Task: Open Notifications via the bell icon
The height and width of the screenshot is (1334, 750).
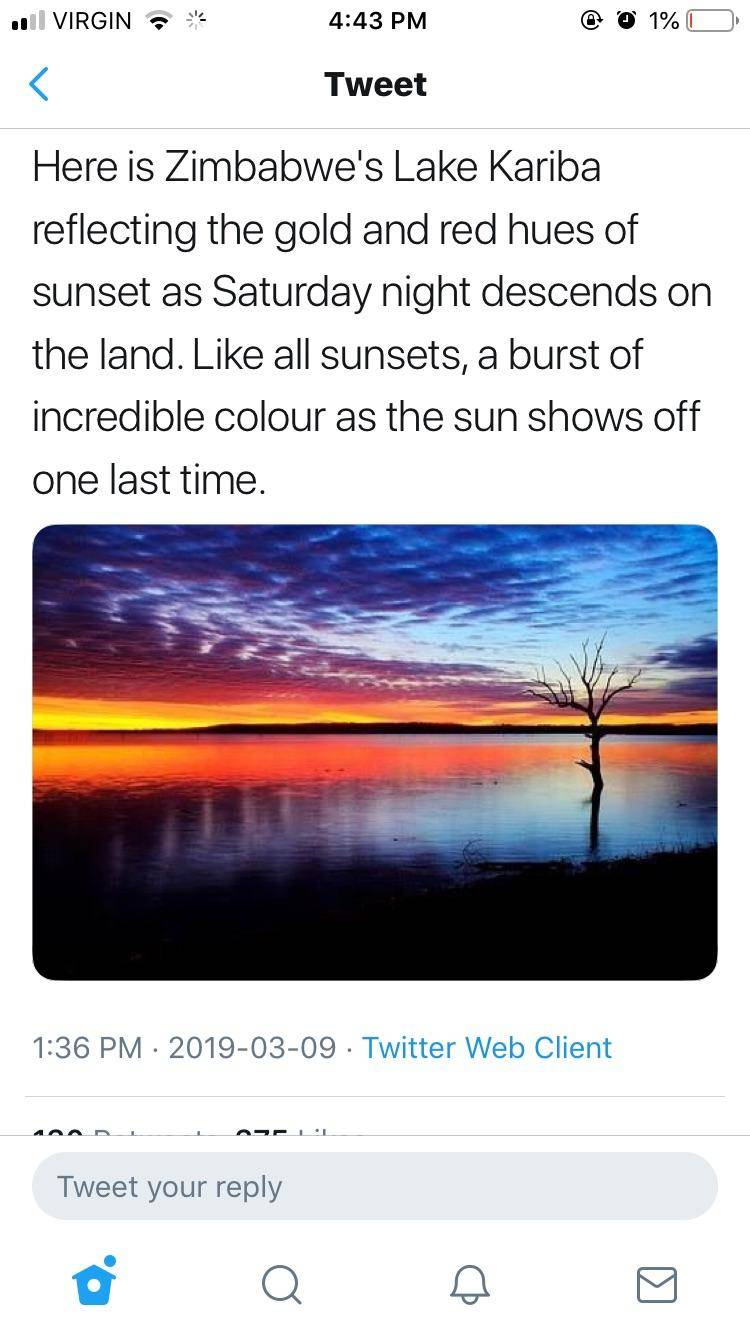Action: [x=469, y=1285]
